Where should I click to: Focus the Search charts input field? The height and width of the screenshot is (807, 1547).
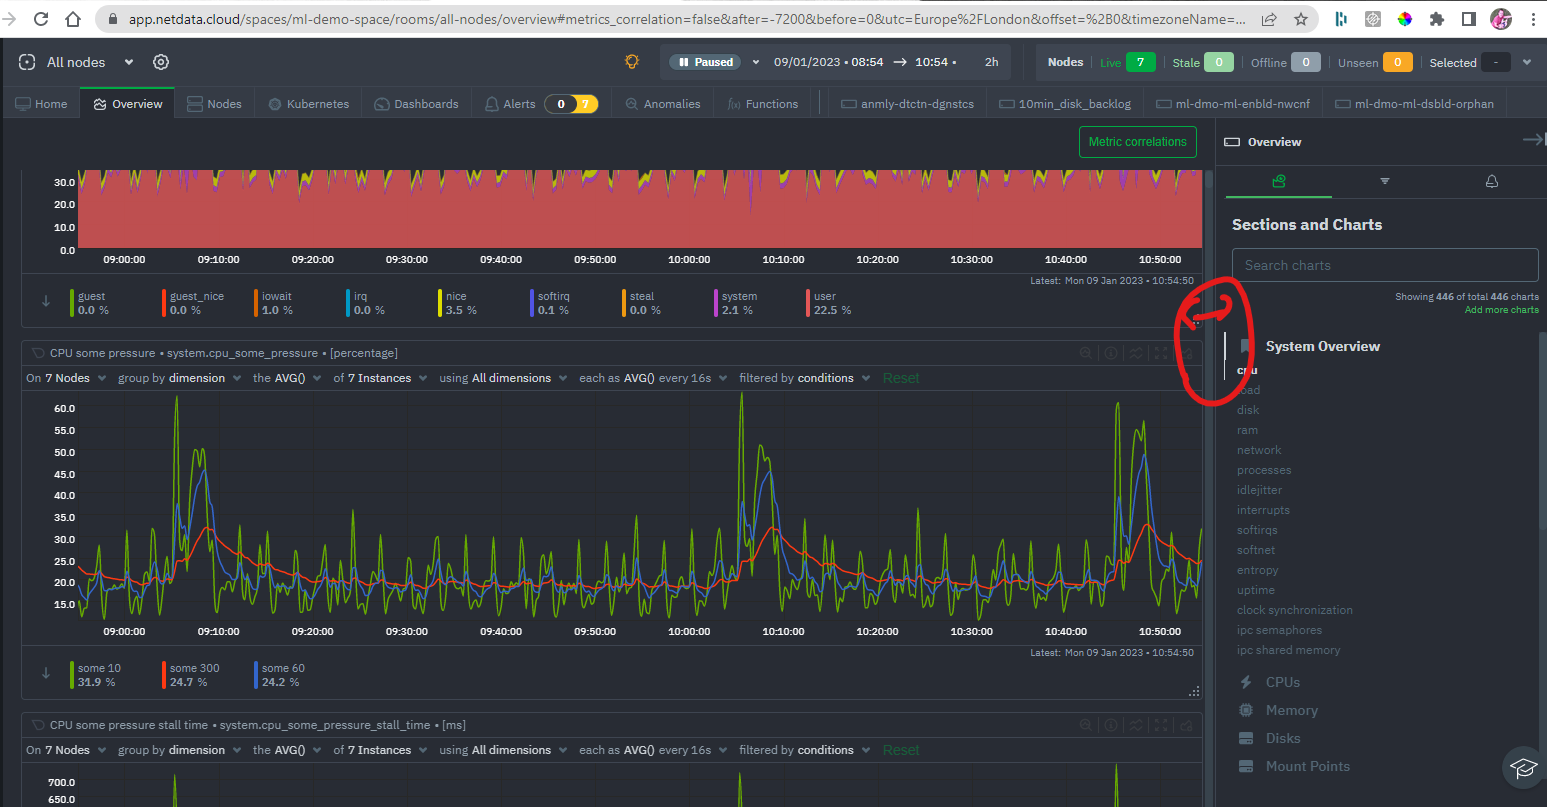(1385, 265)
